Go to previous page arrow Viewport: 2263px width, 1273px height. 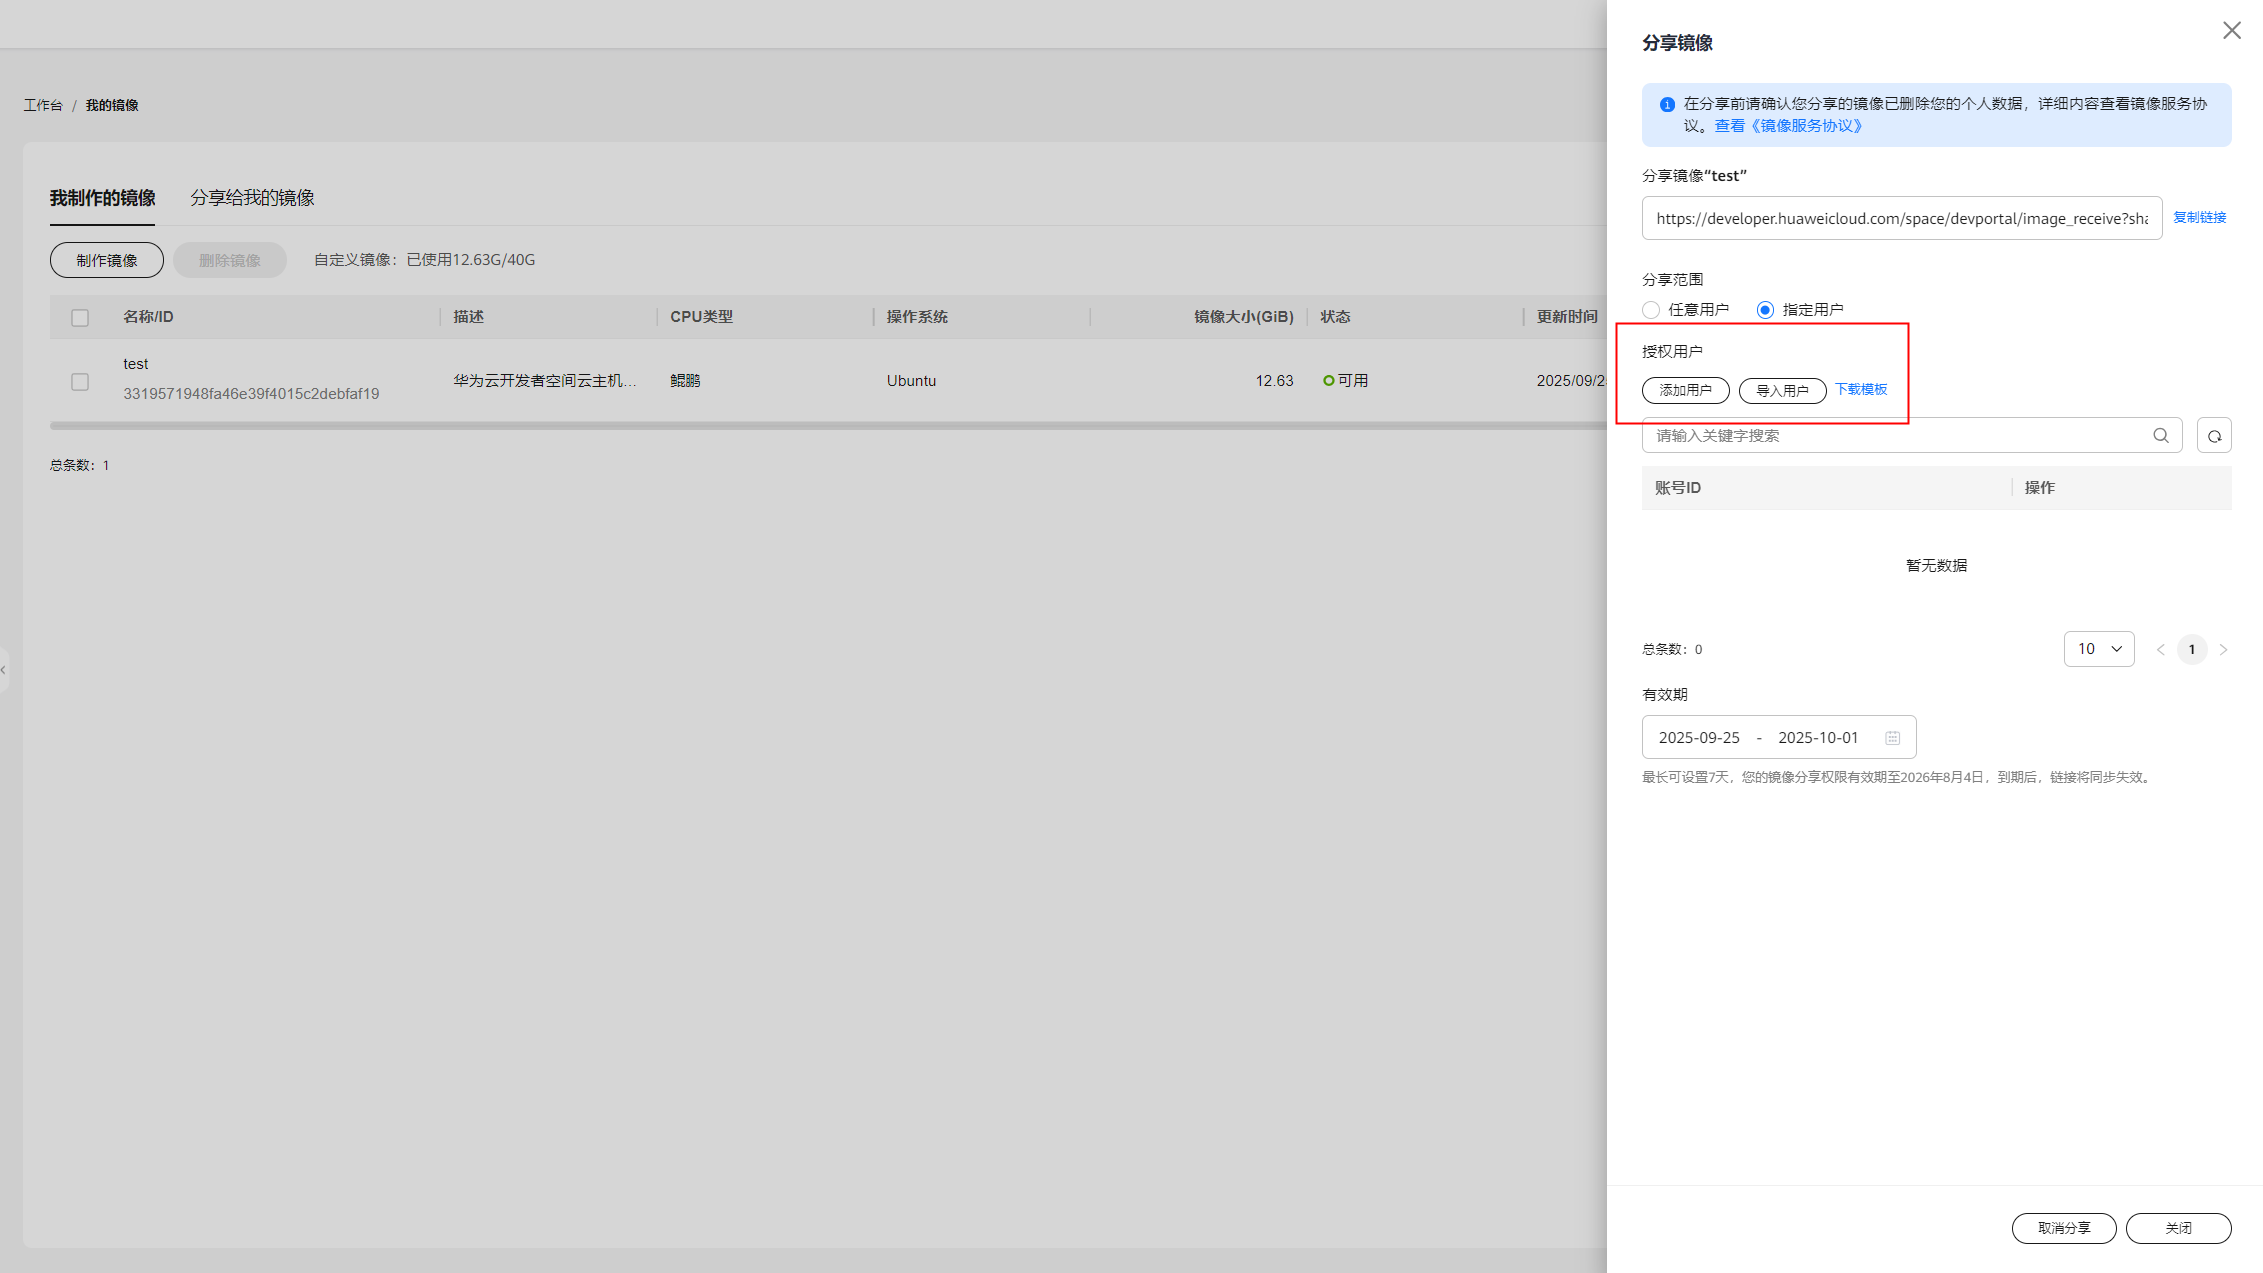point(2160,650)
